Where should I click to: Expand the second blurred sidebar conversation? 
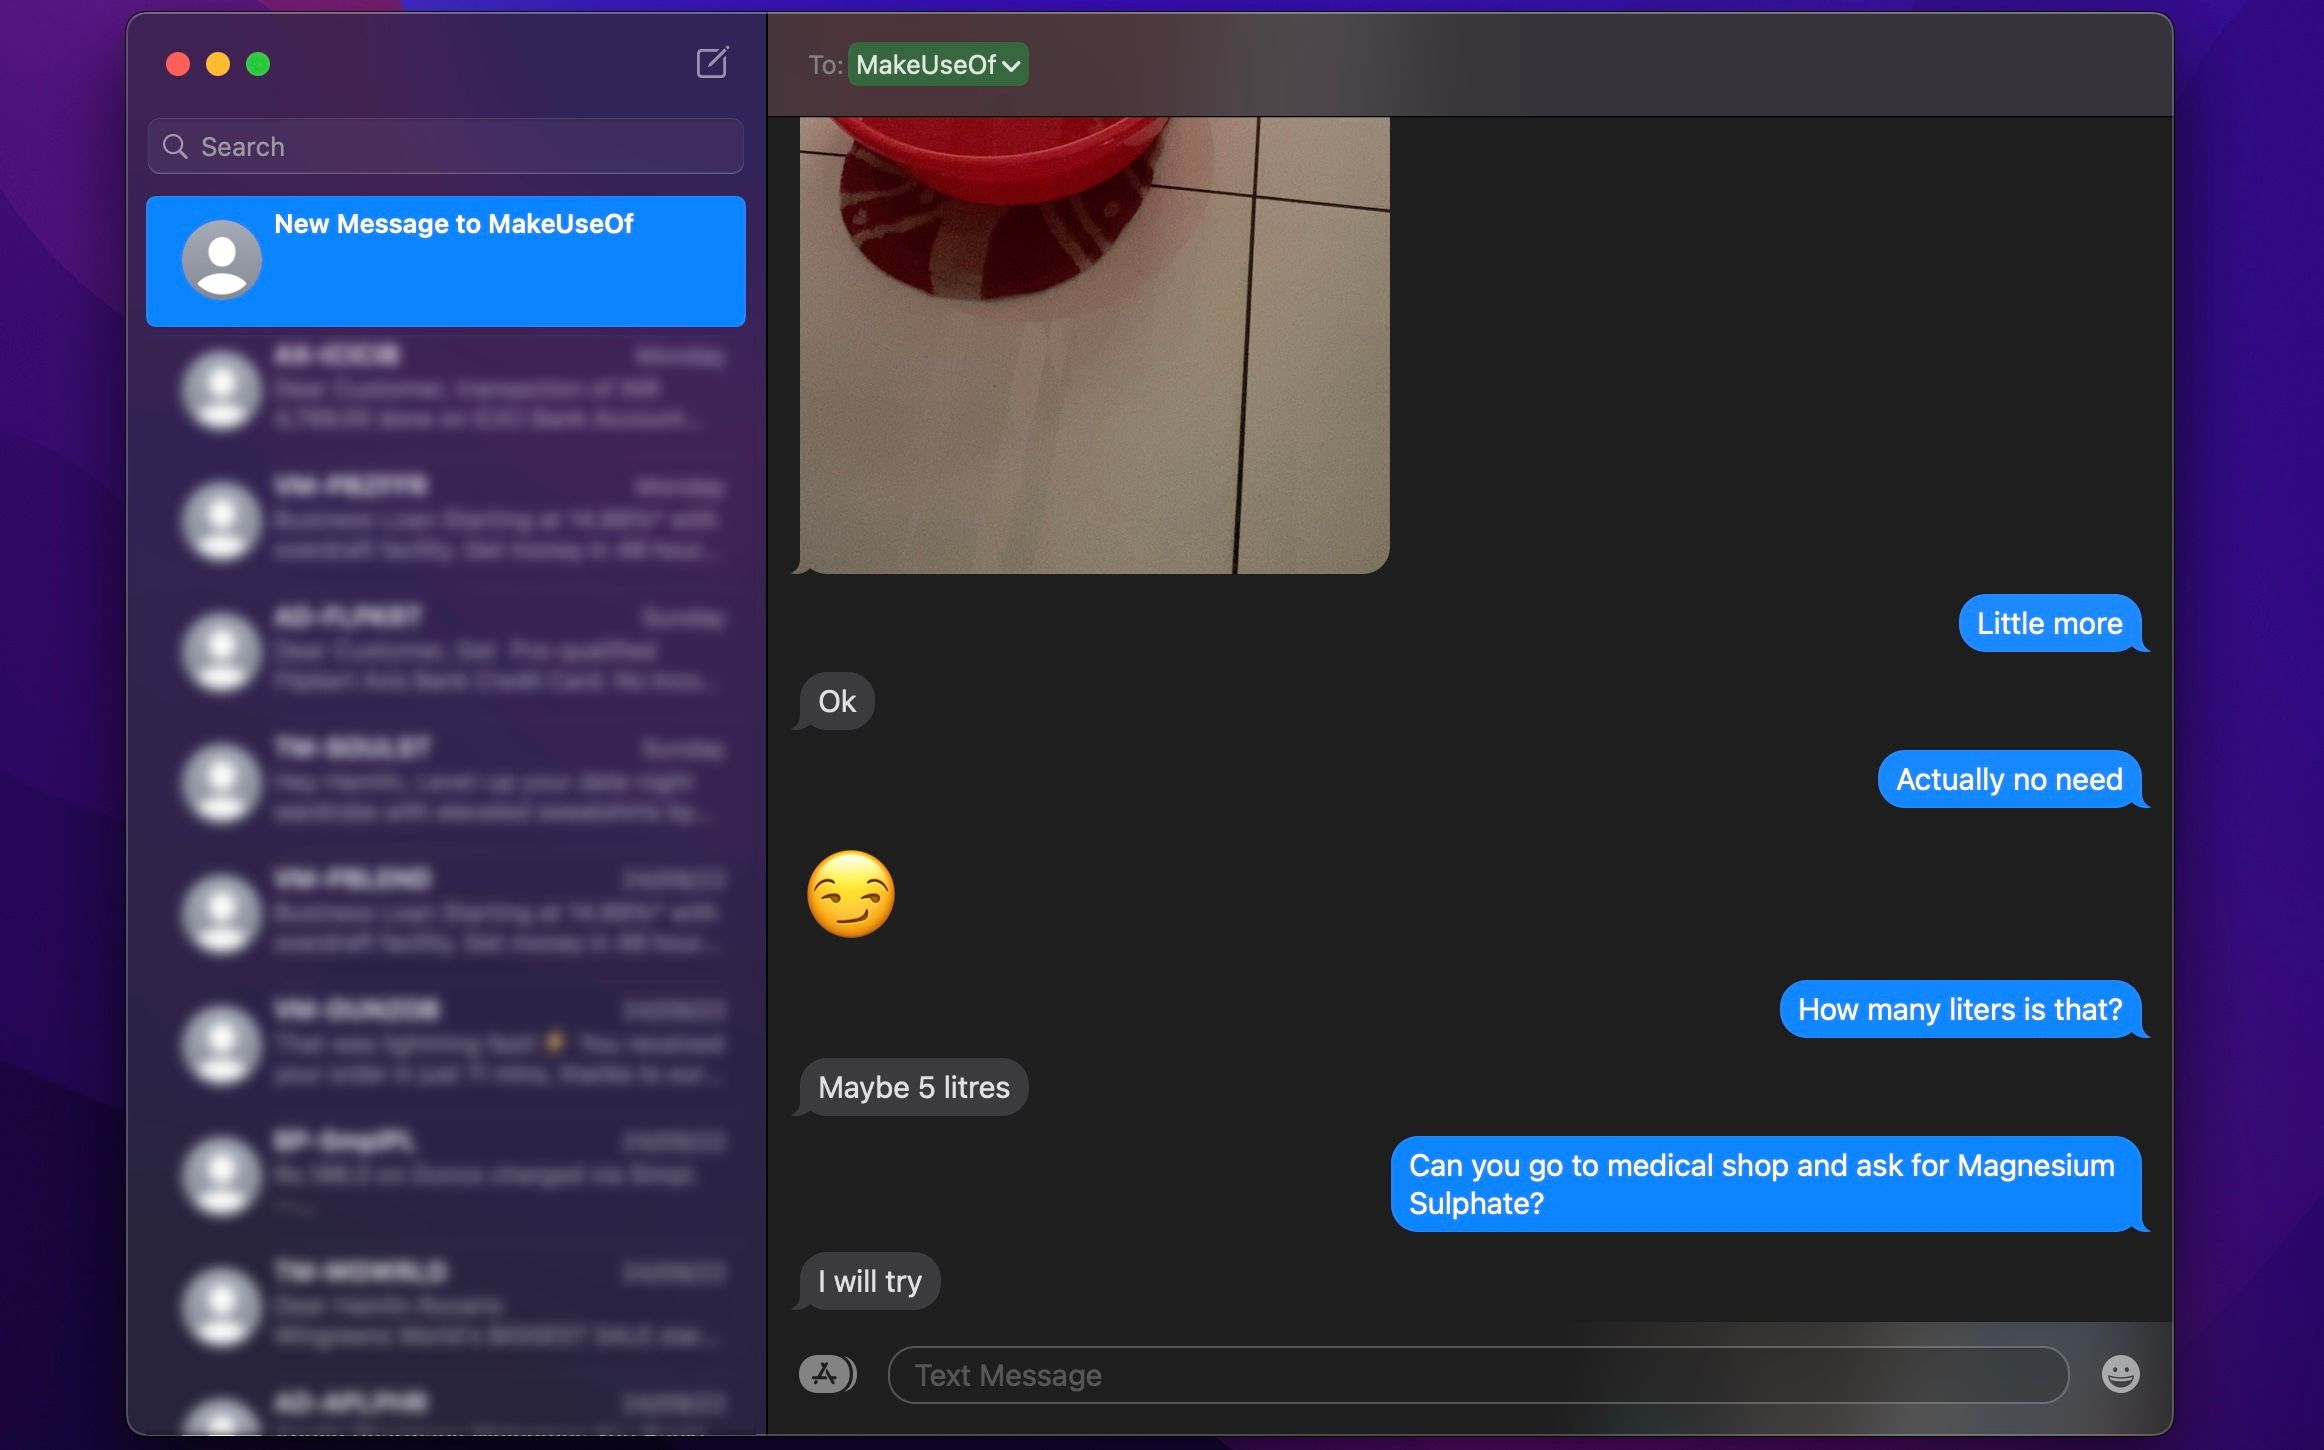coord(444,518)
